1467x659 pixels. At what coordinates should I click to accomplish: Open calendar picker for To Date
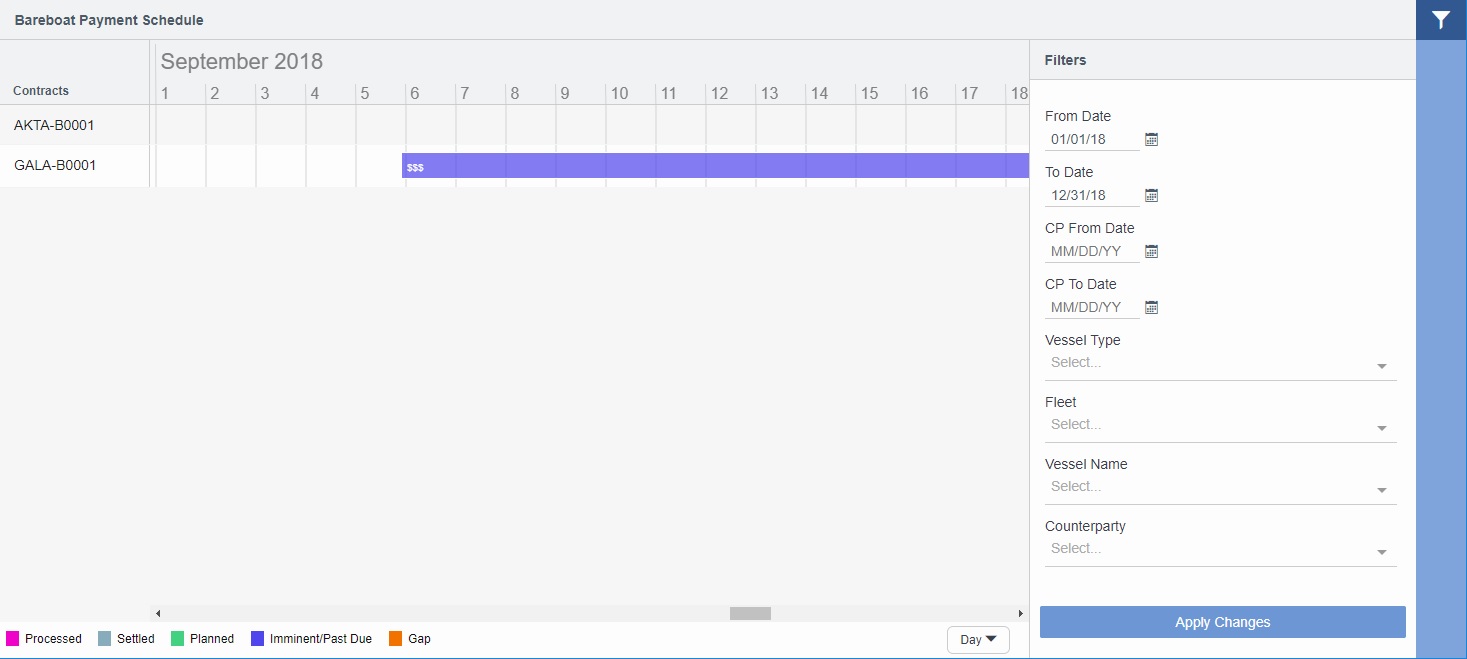point(1151,195)
